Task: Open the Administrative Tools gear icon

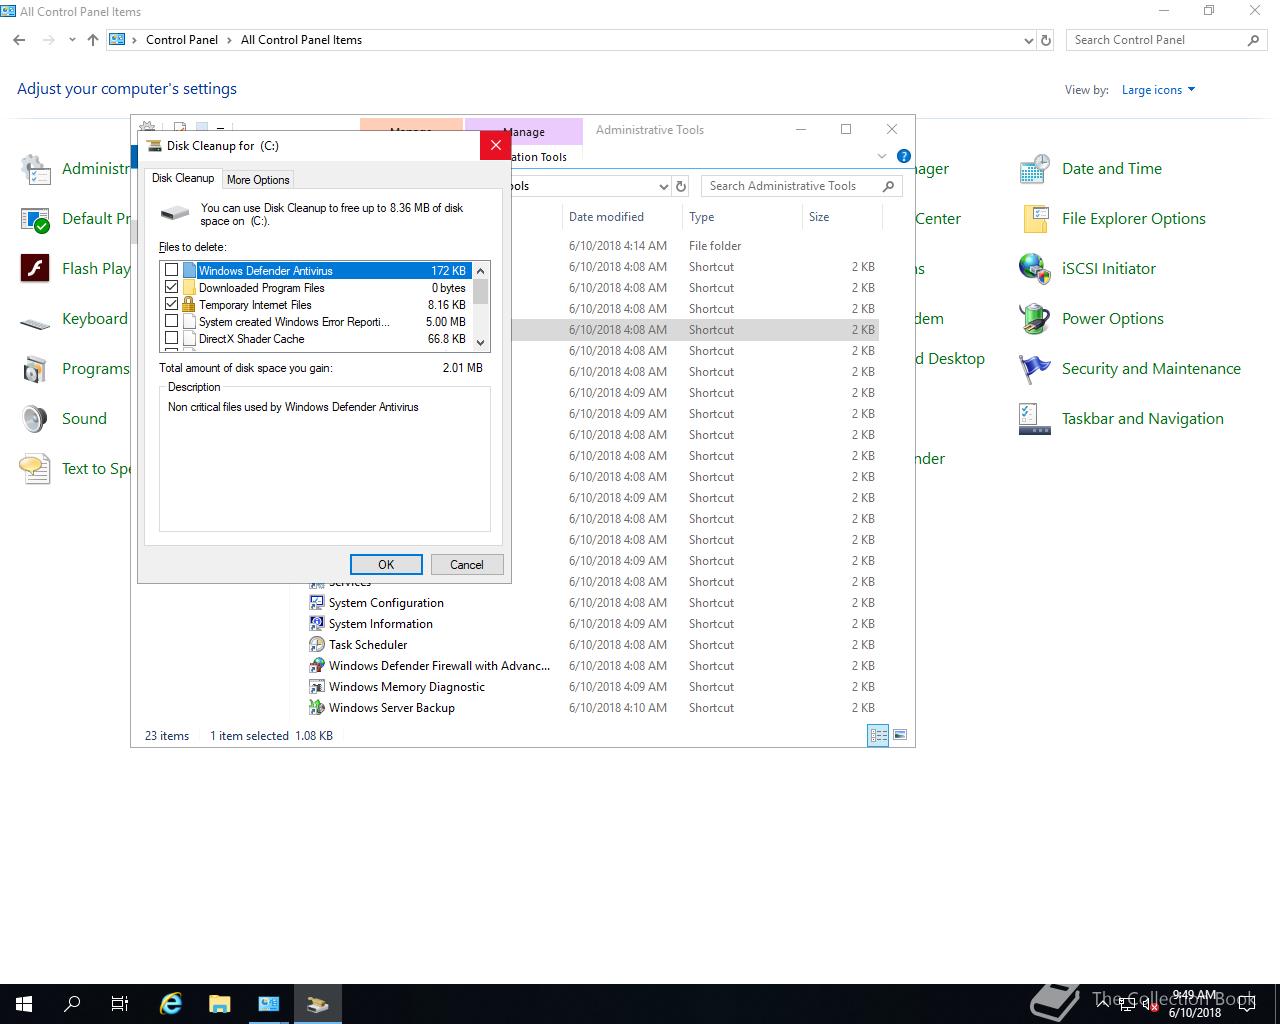Action: [x=35, y=169]
